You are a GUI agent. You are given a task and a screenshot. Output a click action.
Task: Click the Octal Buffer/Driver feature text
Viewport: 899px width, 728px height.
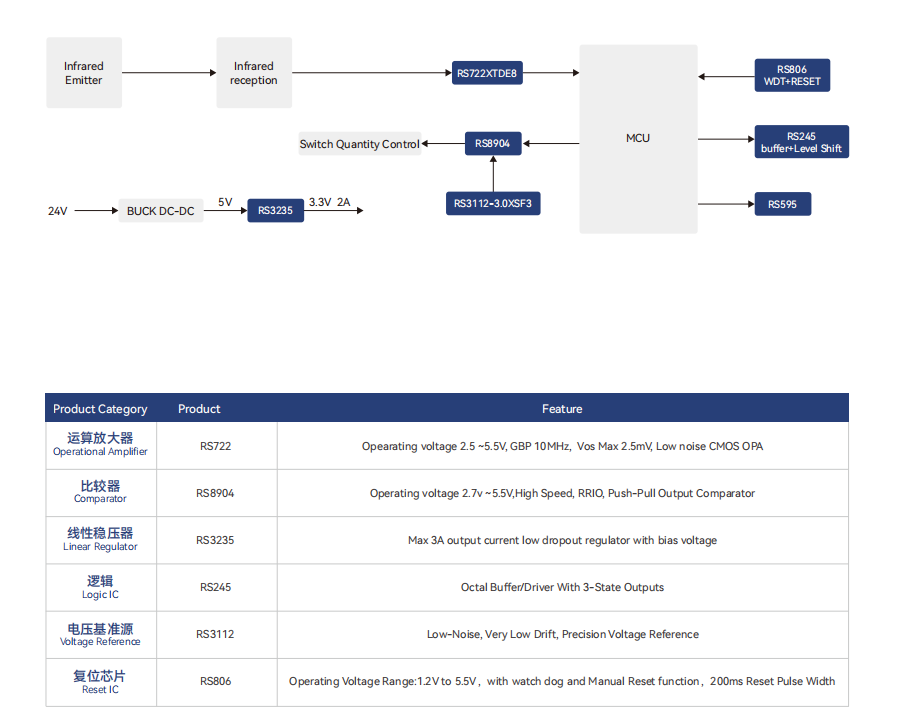tap(562, 587)
